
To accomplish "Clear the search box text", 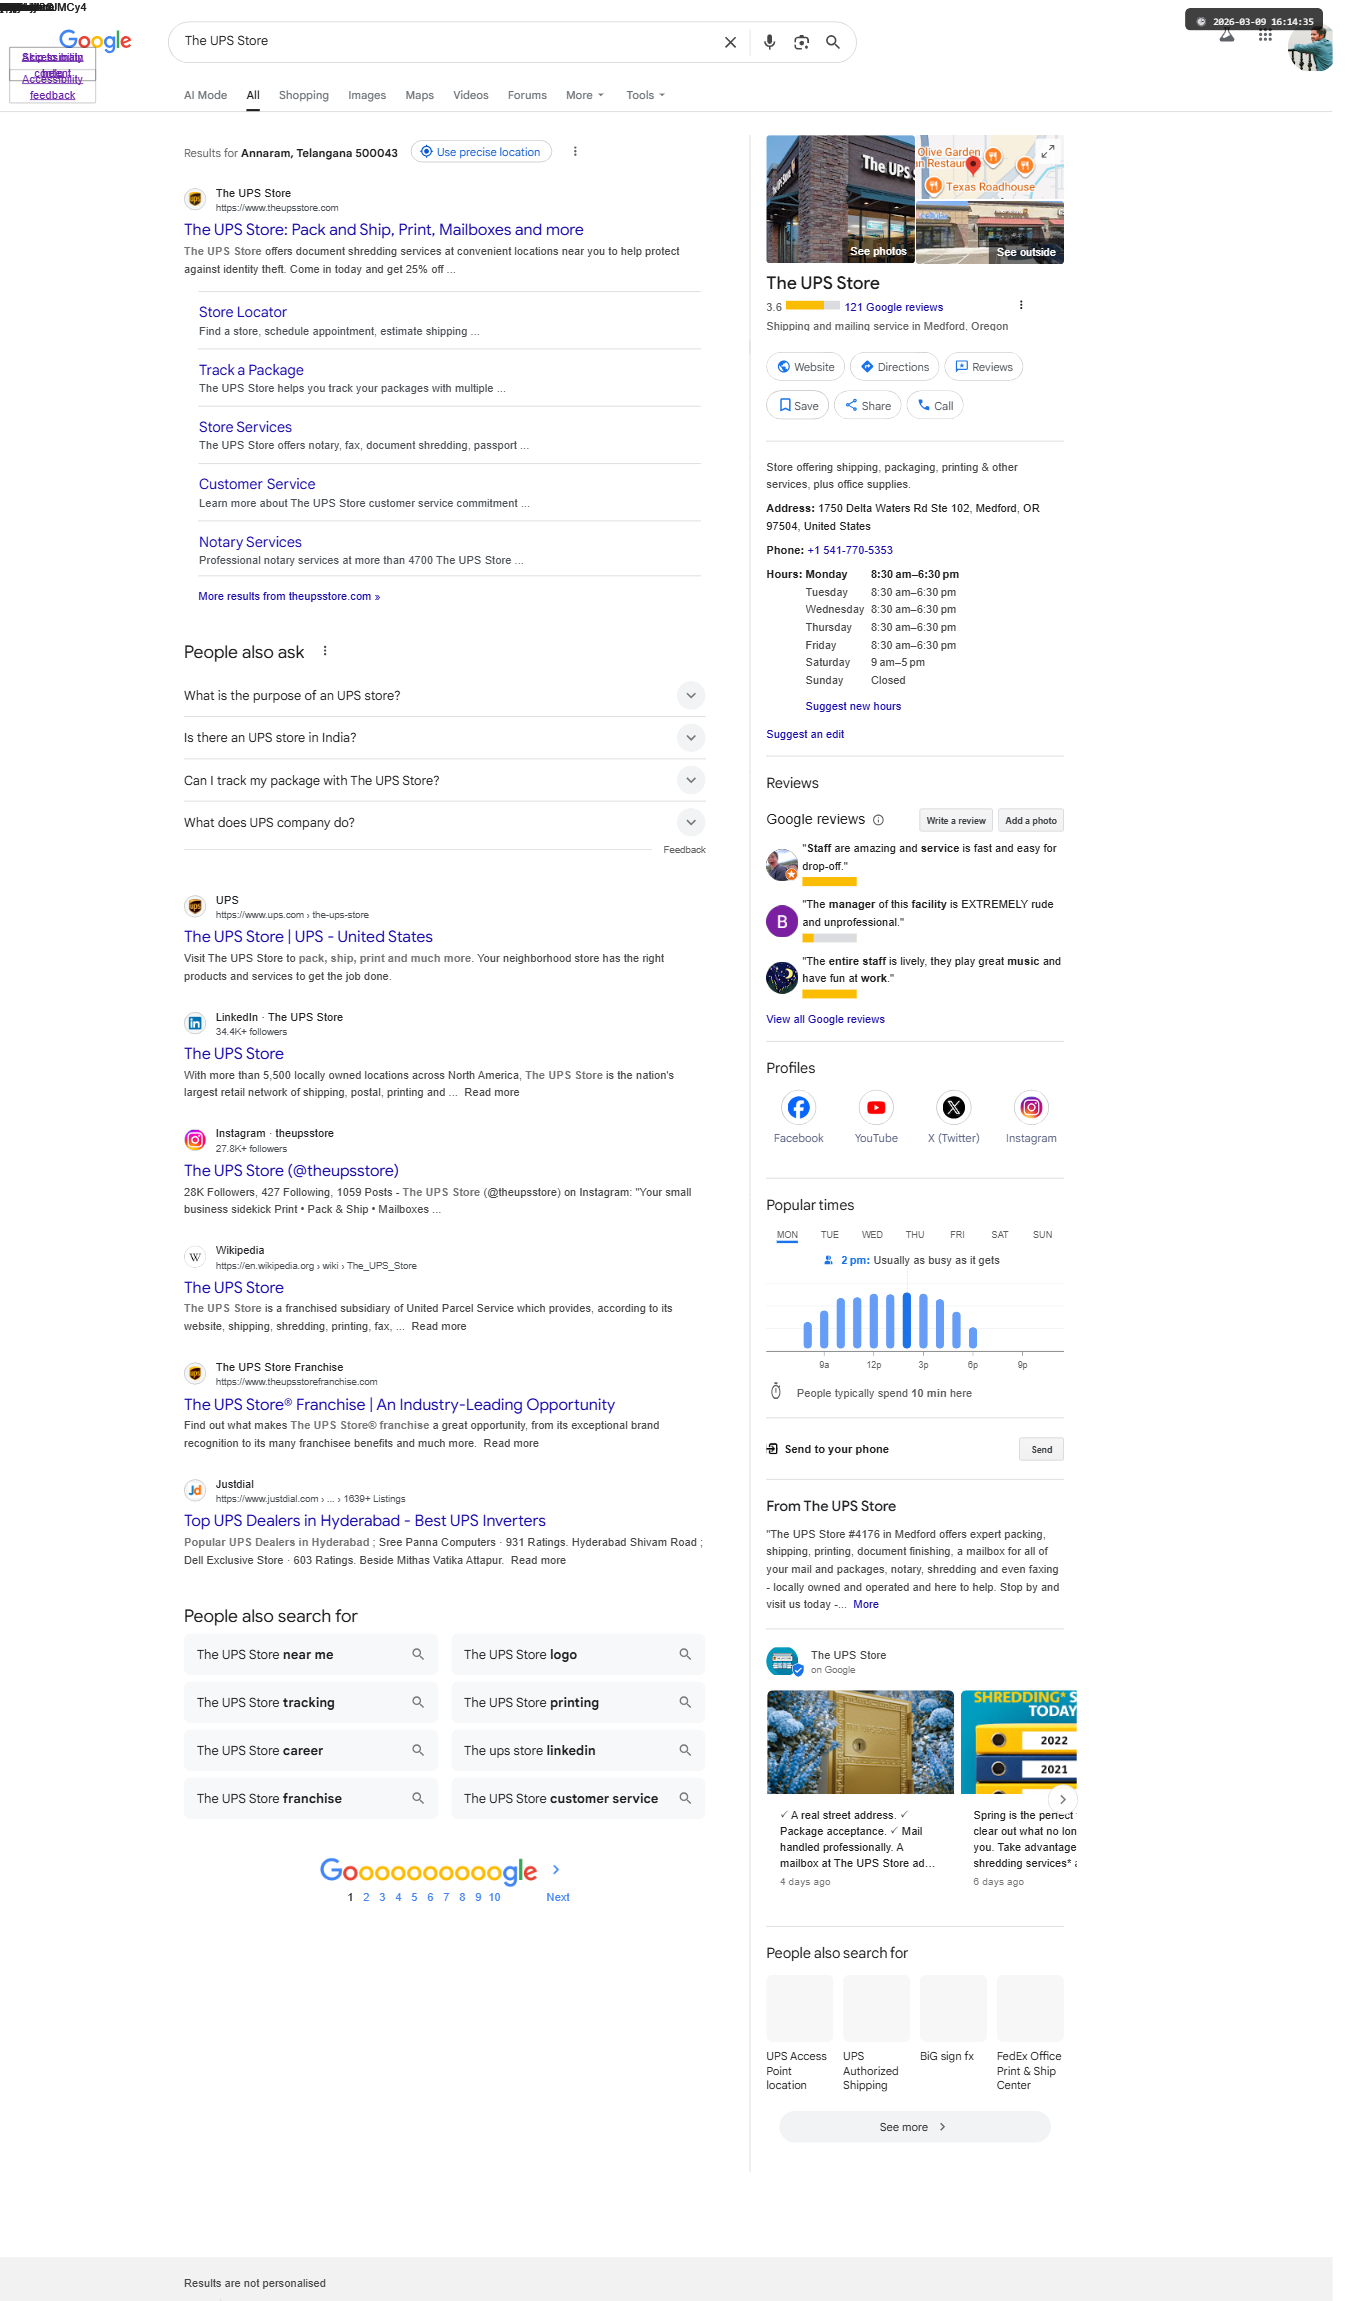I will coord(730,42).
